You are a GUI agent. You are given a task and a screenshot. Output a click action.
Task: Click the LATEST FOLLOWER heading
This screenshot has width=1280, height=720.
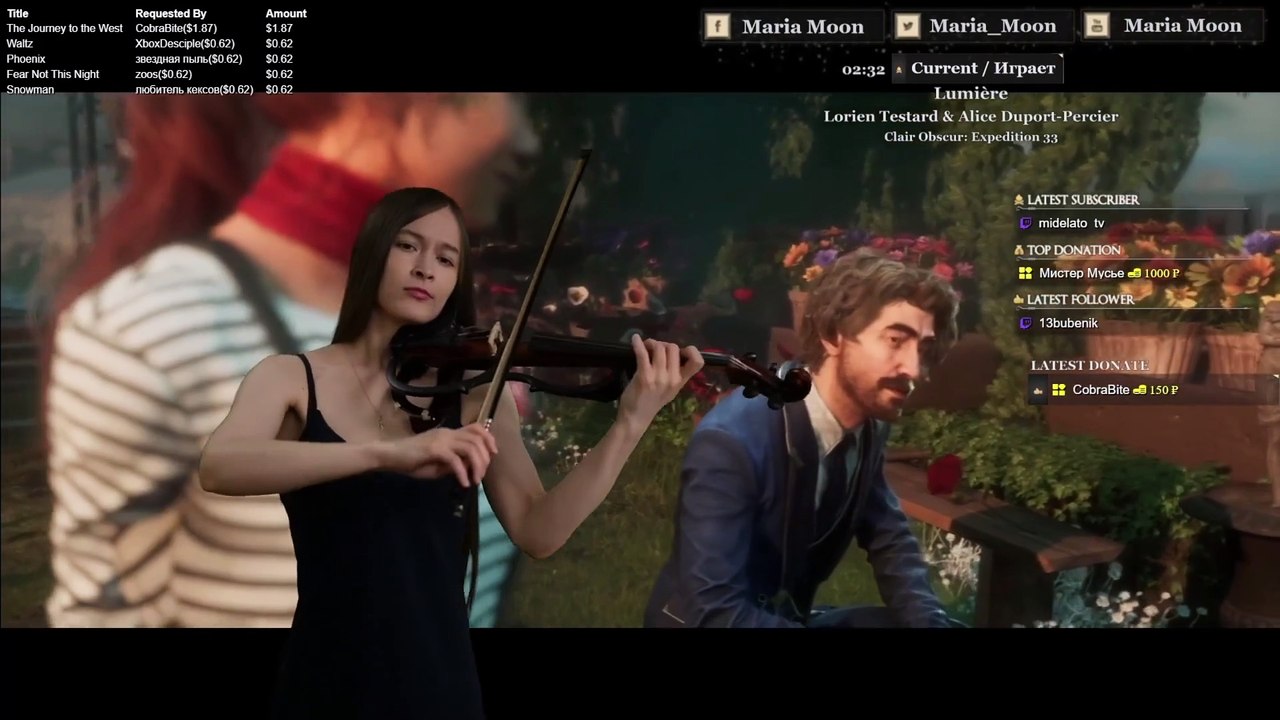pos(1081,299)
